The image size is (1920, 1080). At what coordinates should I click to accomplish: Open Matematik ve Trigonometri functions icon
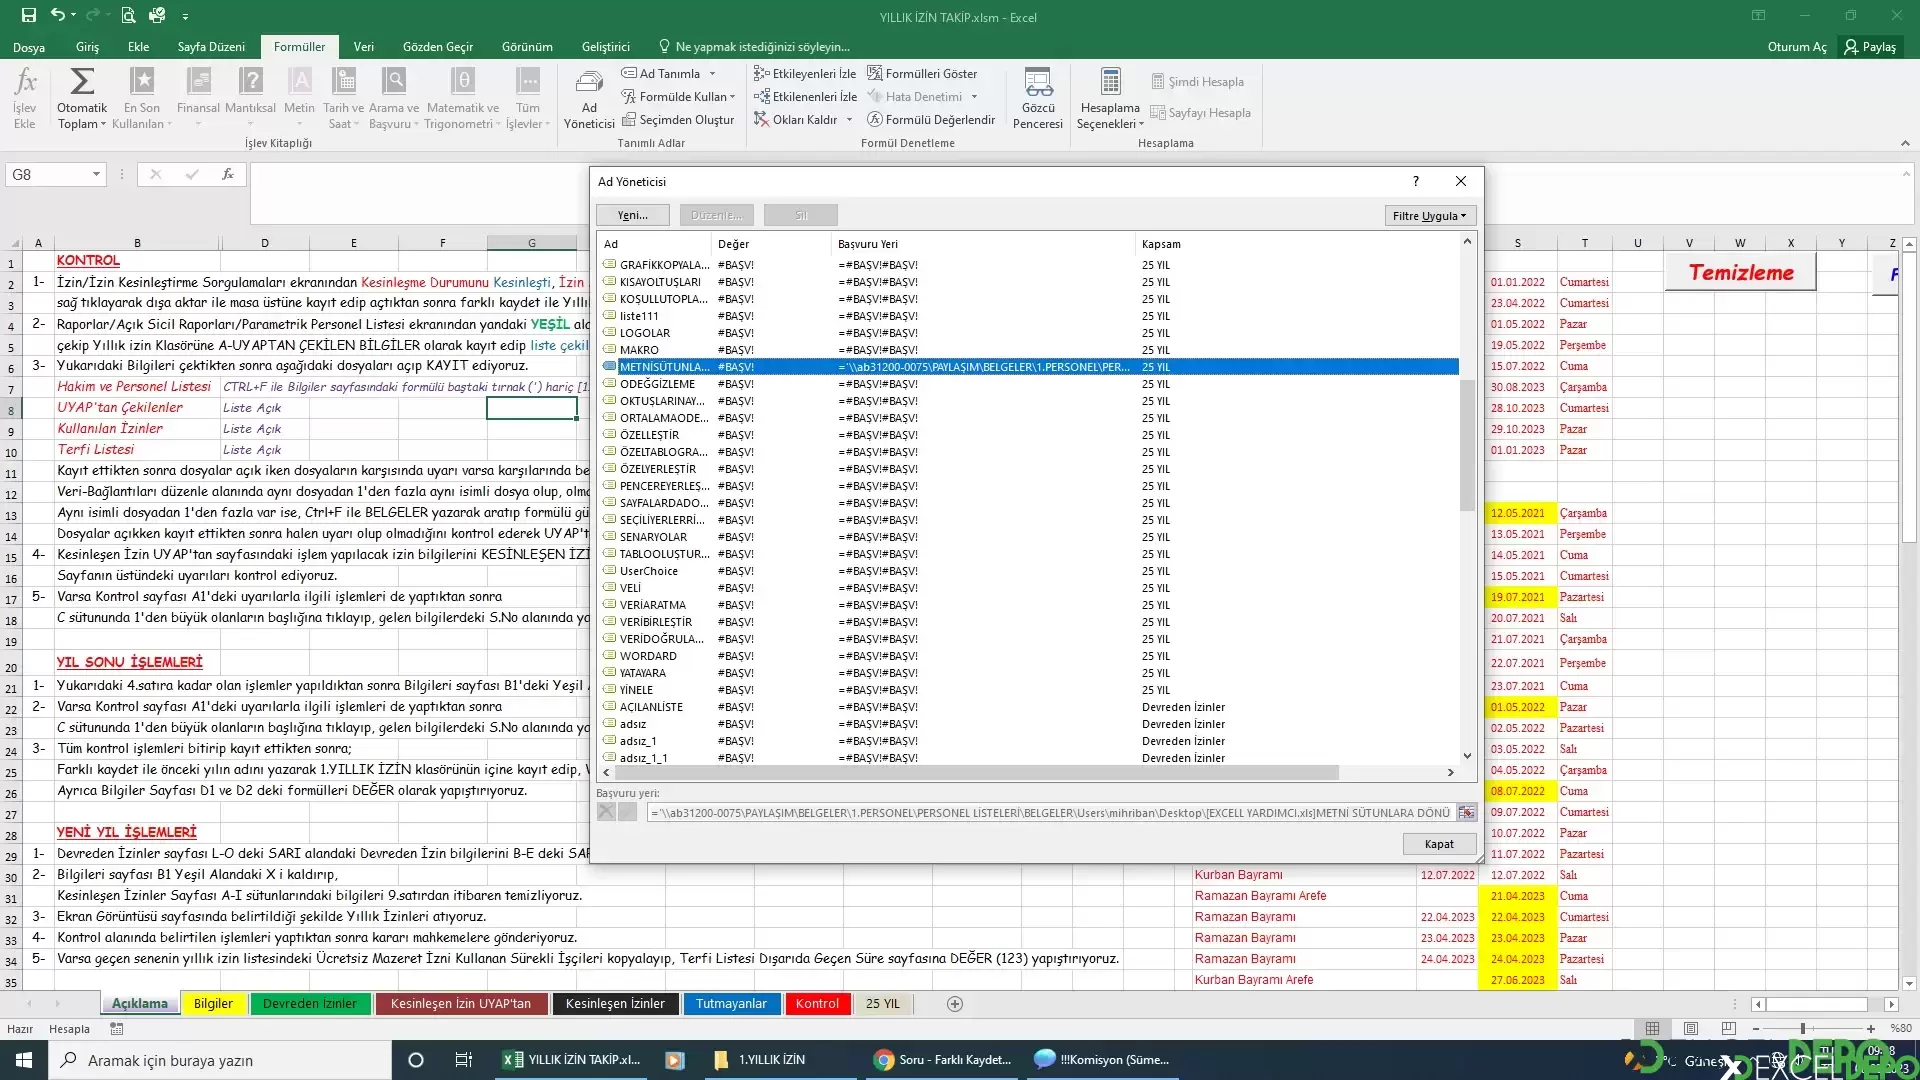pos(463,82)
